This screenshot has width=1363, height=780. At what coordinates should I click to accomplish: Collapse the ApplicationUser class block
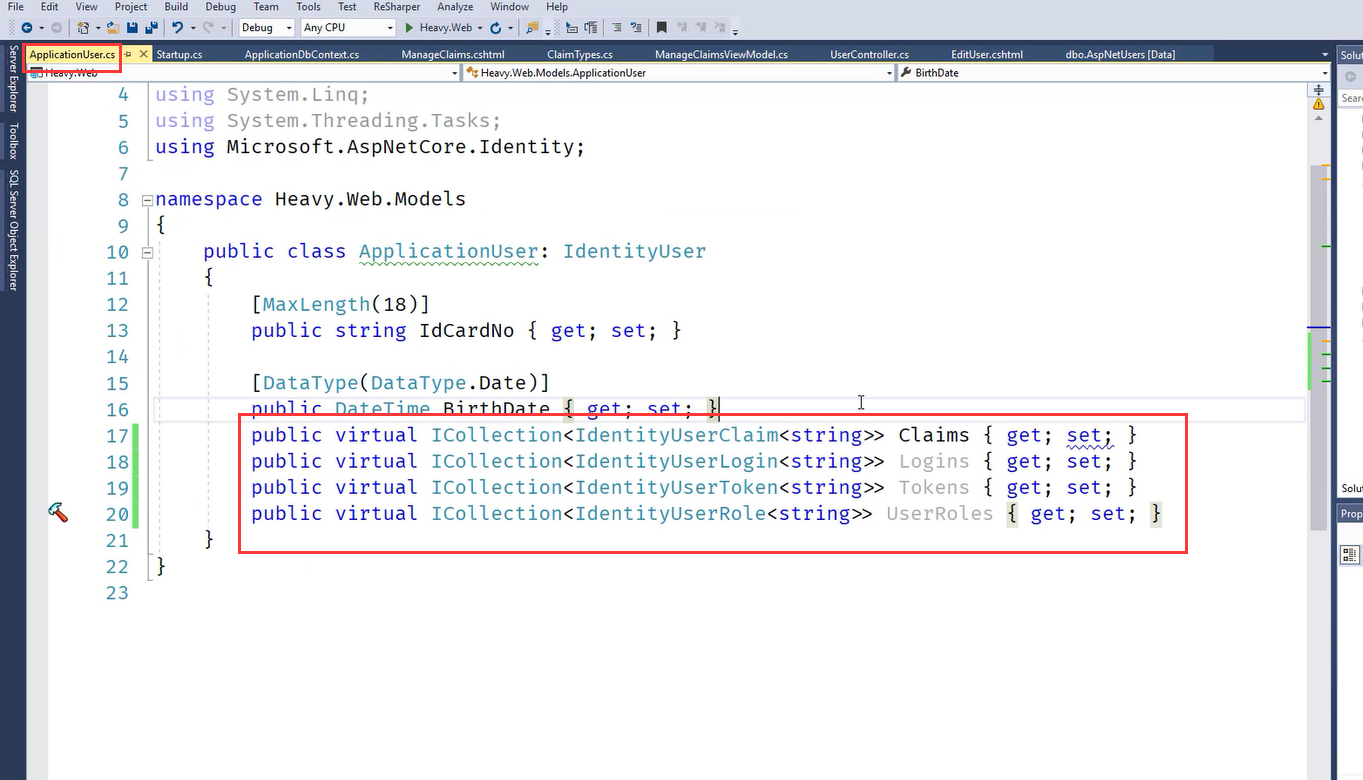(x=147, y=252)
